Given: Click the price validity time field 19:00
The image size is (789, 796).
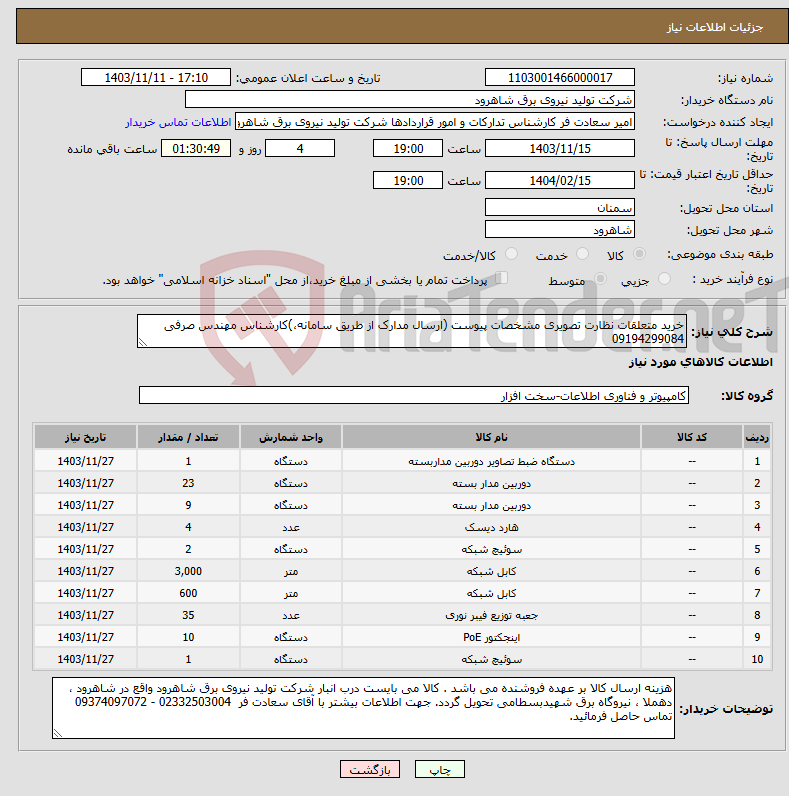Looking at the screenshot, I should pos(408,180).
